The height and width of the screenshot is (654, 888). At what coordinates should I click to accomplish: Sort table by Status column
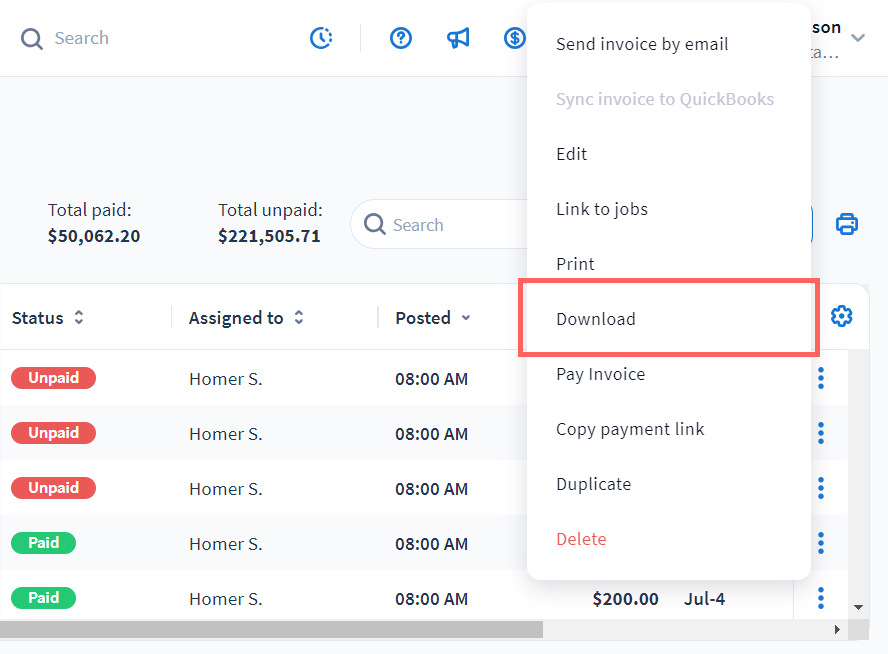tap(78, 318)
